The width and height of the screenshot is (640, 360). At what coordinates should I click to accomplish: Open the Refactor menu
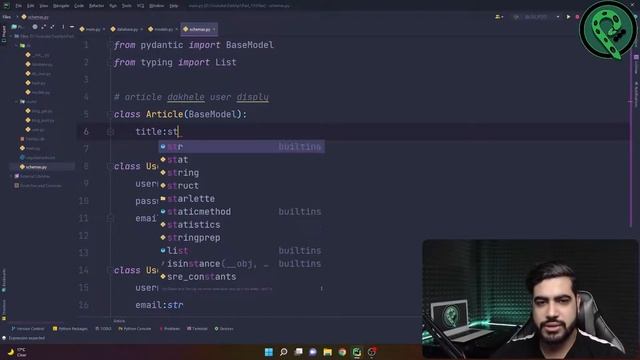(97, 6)
